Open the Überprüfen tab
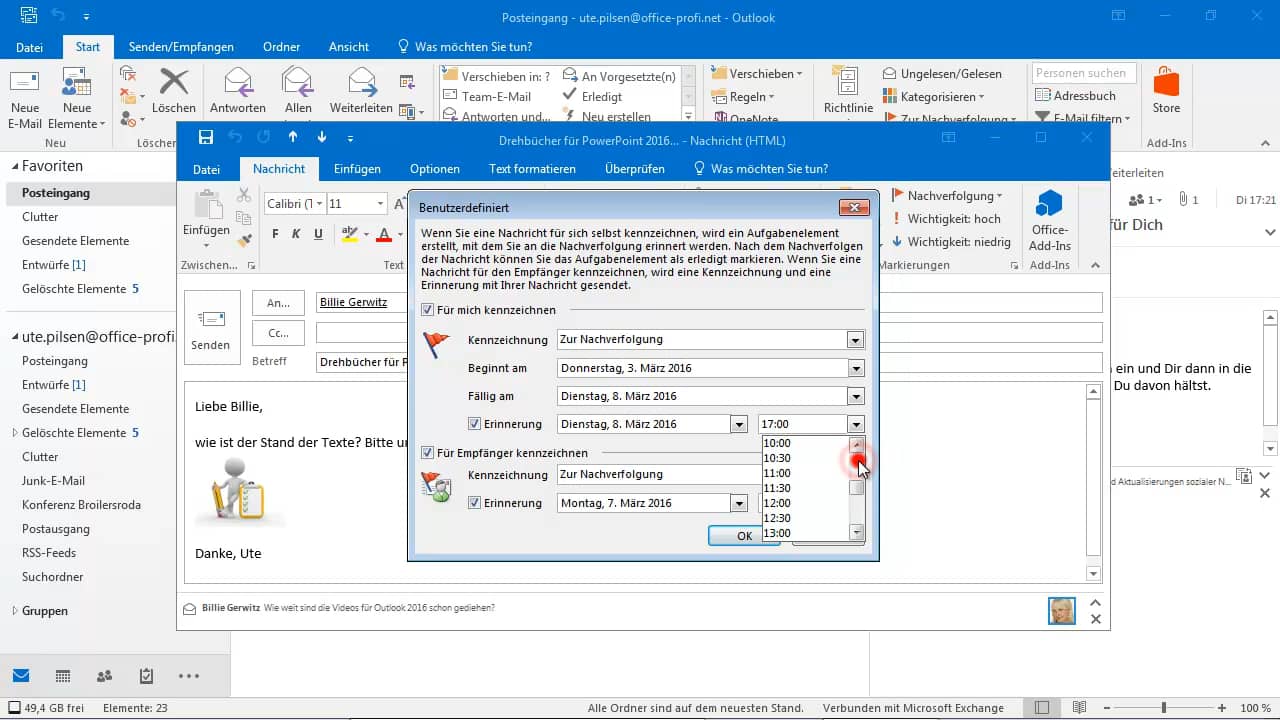The height and width of the screenshot is (720, 1280). click(635, 169)
